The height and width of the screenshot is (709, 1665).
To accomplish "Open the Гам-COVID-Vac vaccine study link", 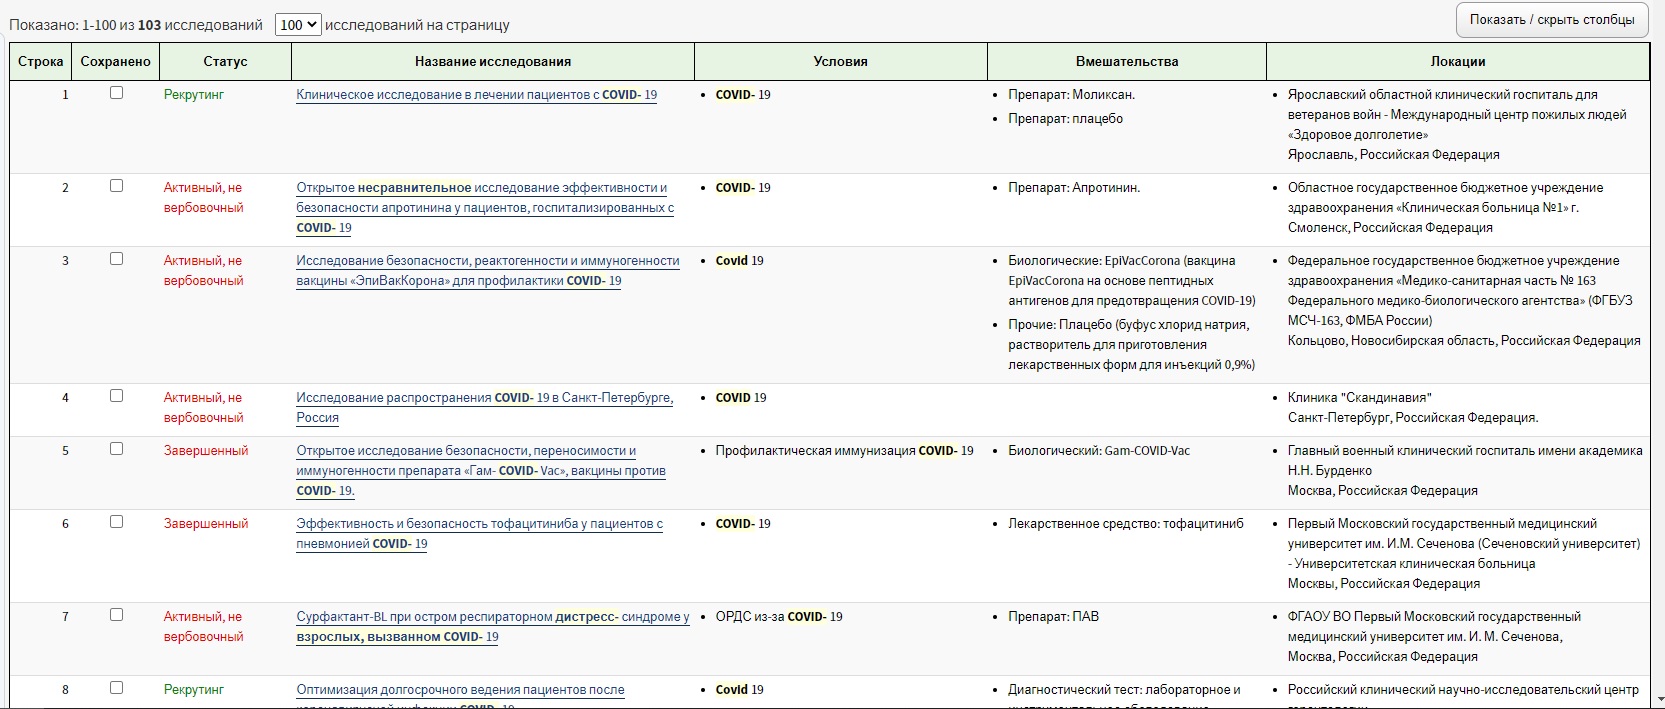I will (x=481, y=471).
